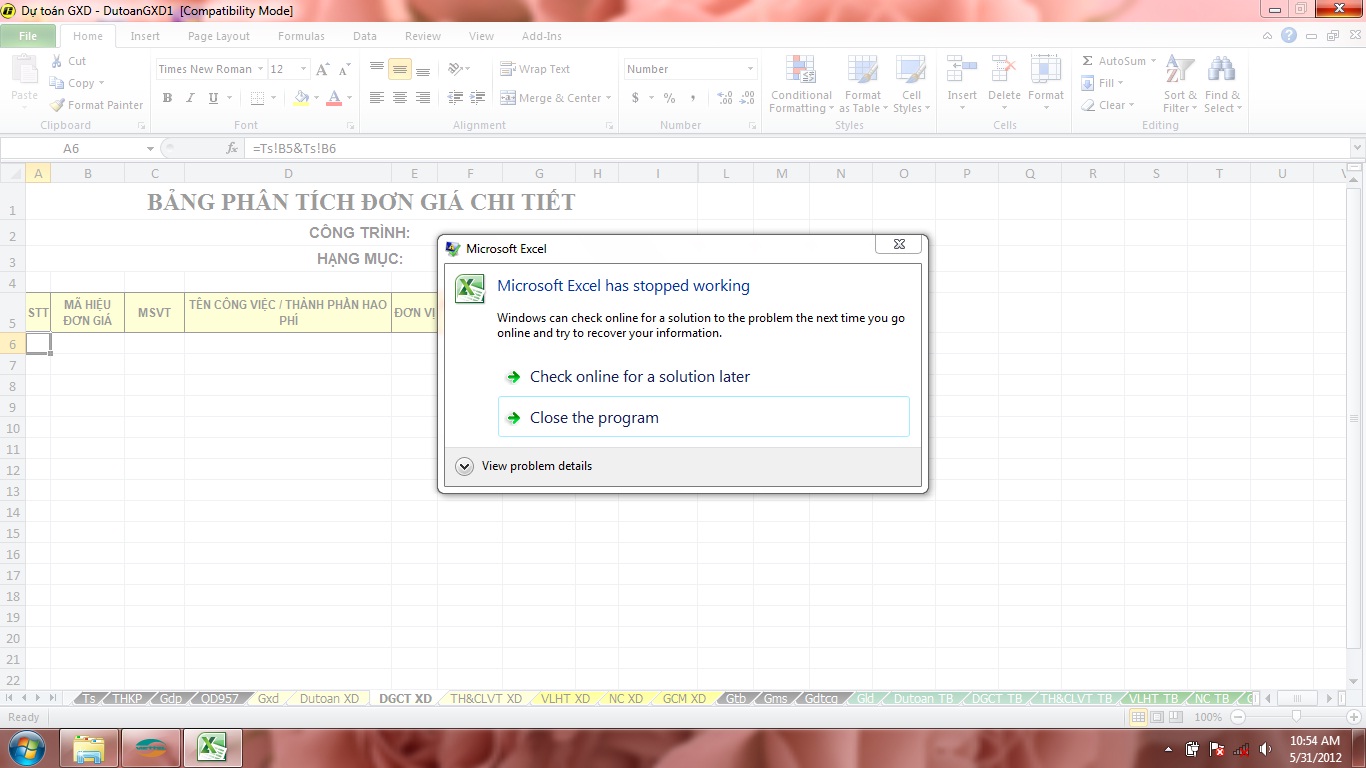Select the VLHT XD sheet tab
1366x768 pixels.
pos(566,699)
